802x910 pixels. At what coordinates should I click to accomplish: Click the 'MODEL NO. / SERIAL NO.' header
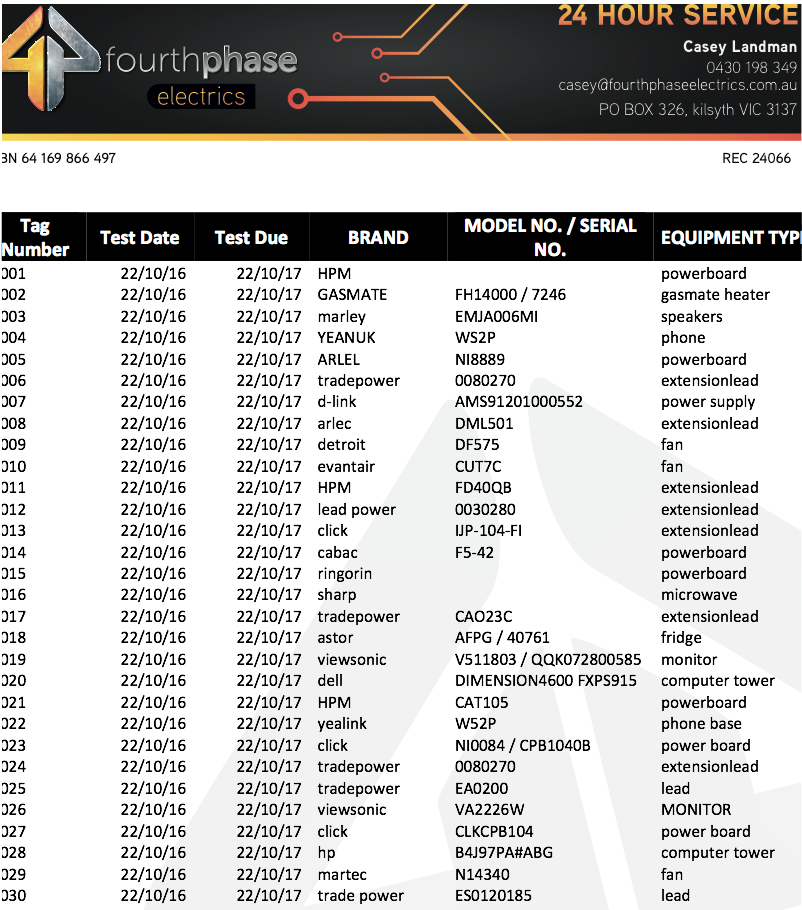tap(550, 237)
